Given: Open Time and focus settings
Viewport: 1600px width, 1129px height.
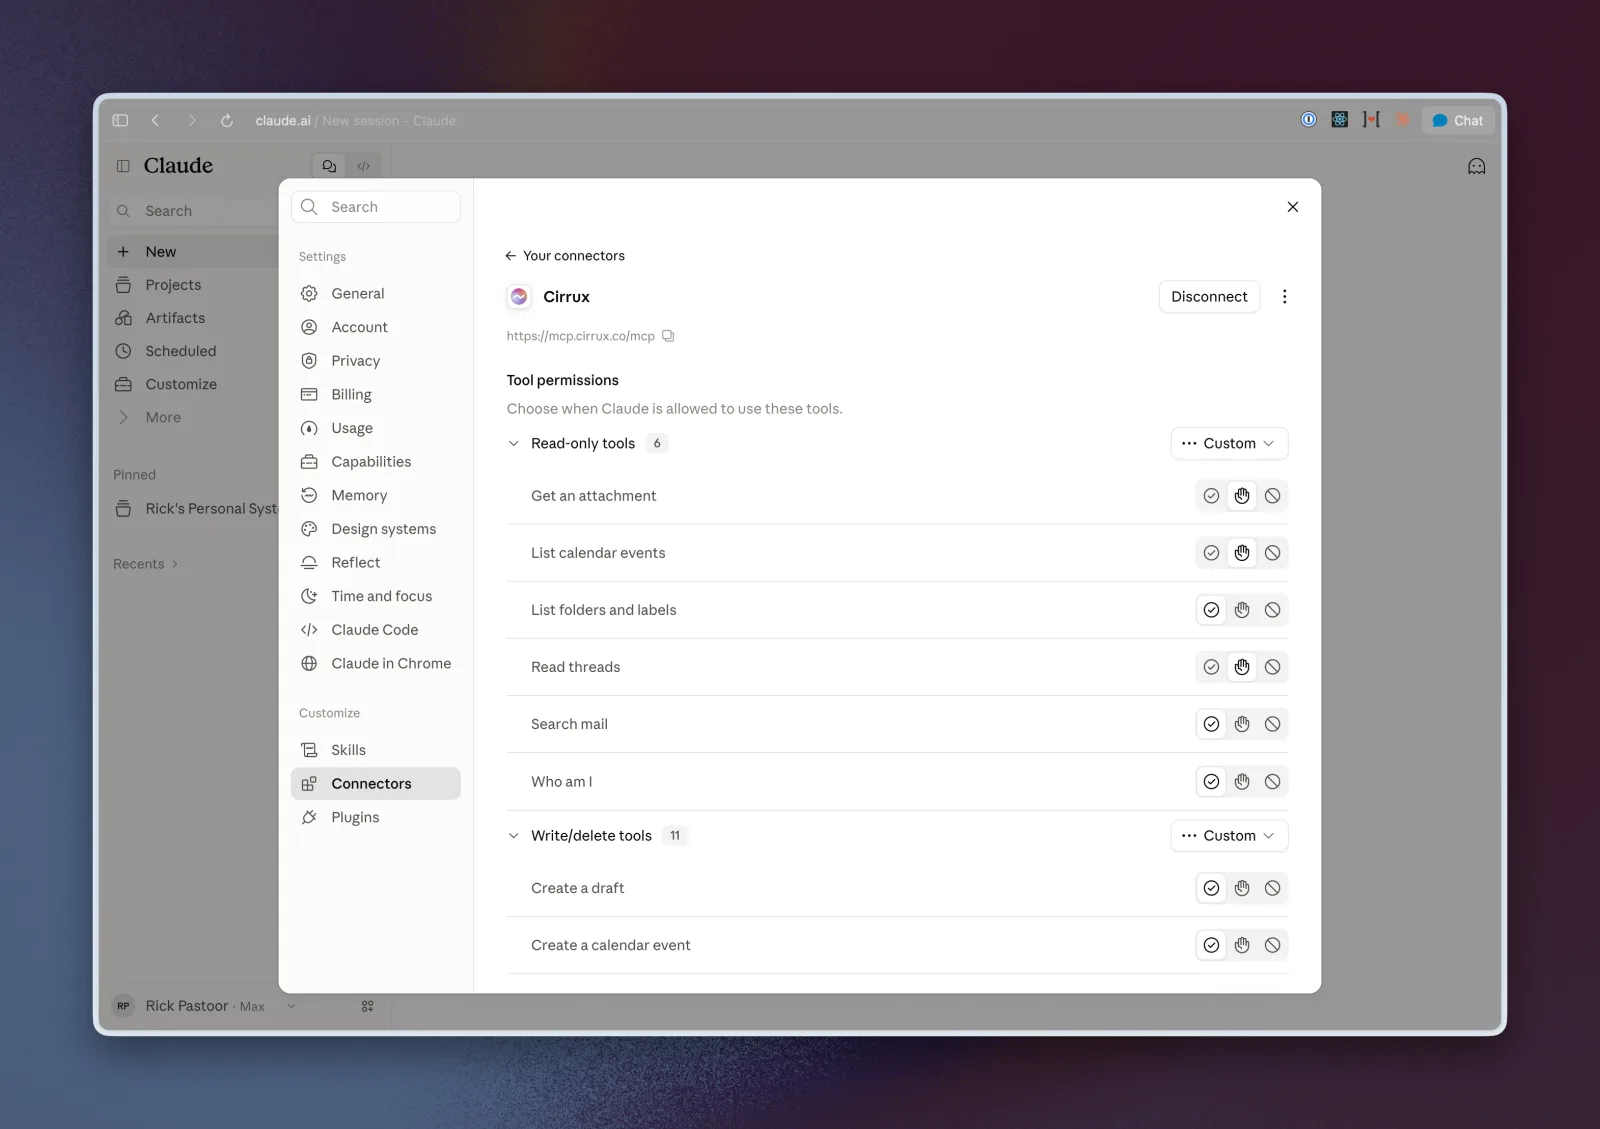Looking at the screenshot, I should 376,596.
